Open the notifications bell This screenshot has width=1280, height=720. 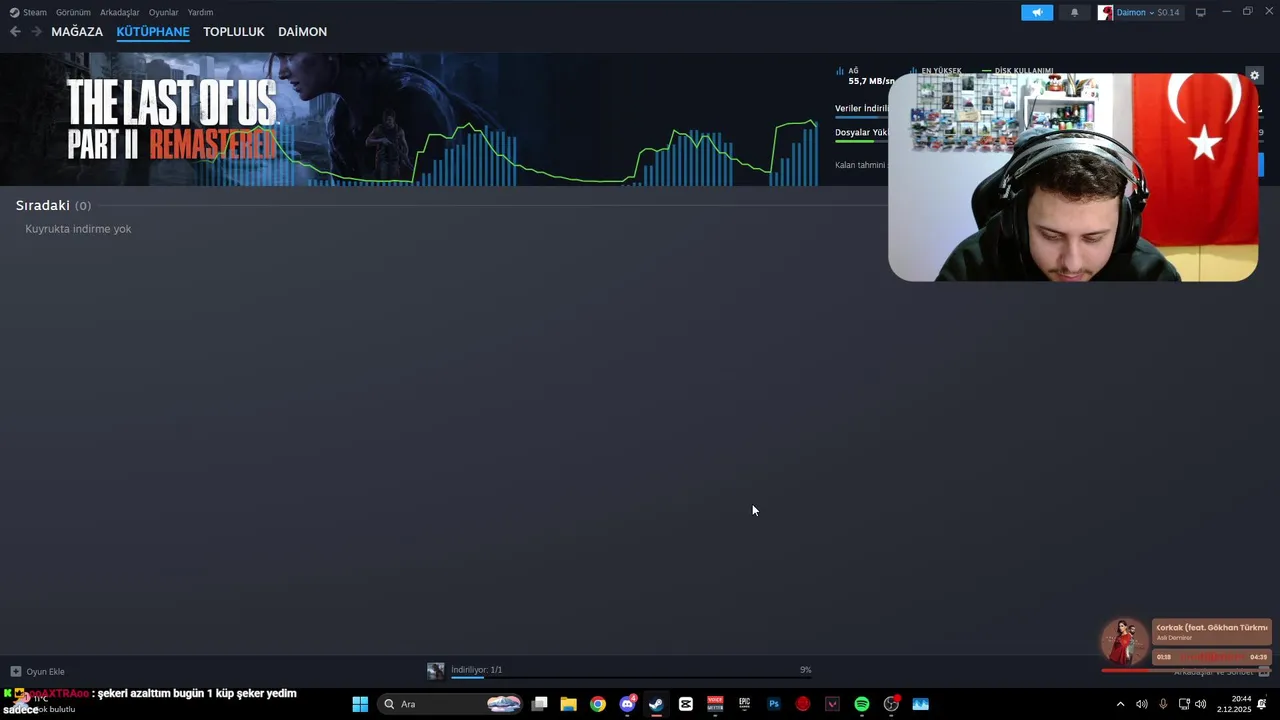(1075, 12)
